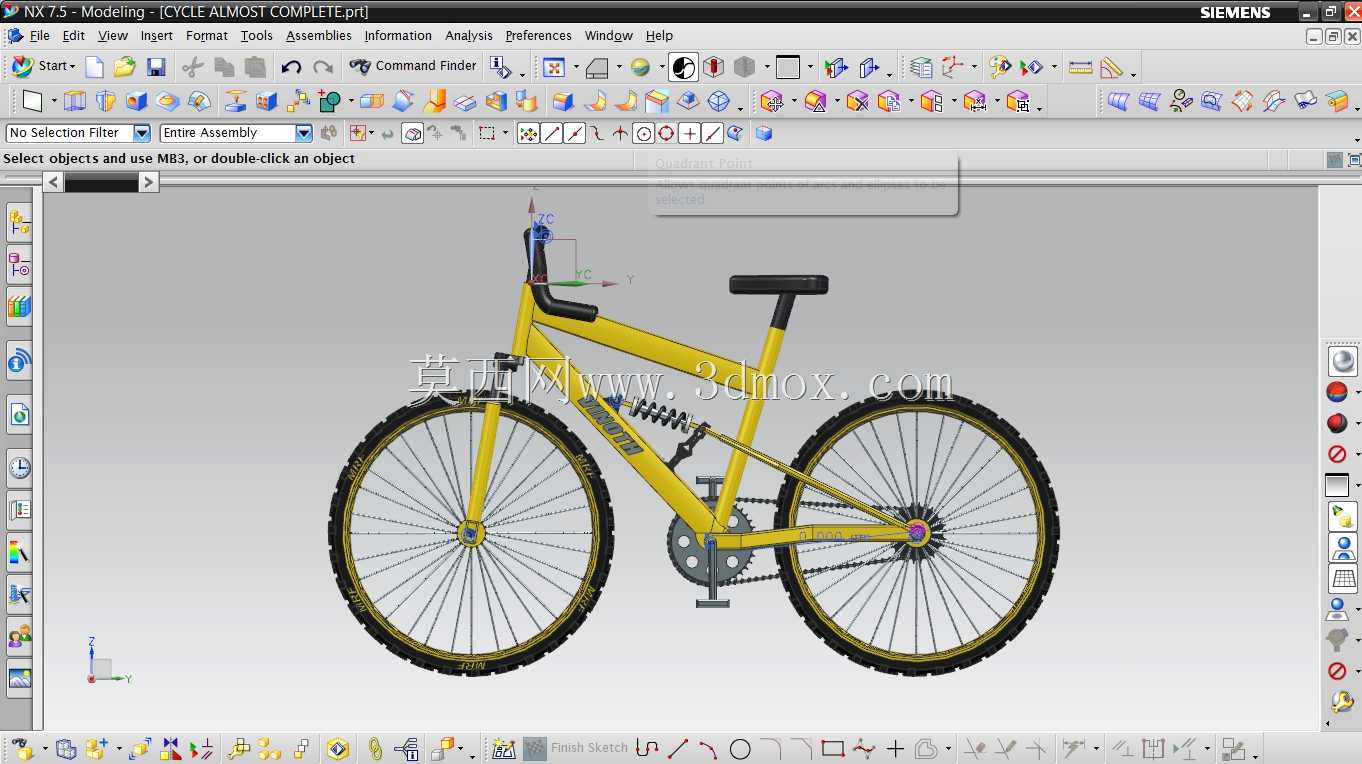
Task: Toggle the Enable Snap Point button
Action: coord(529,133)
